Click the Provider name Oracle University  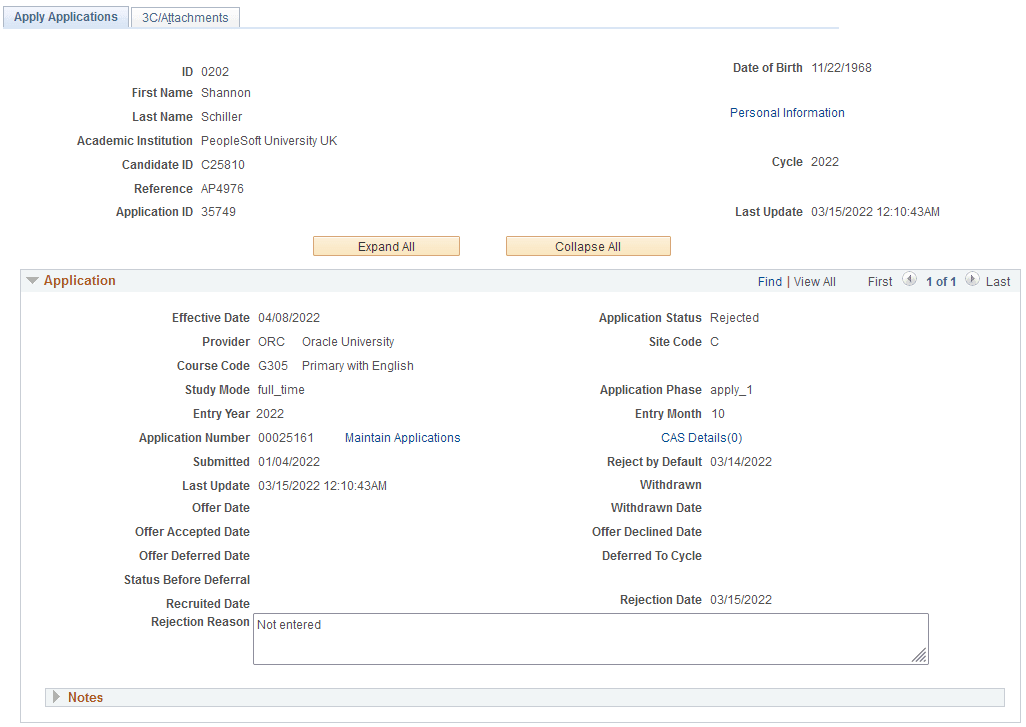pos(348,342)
